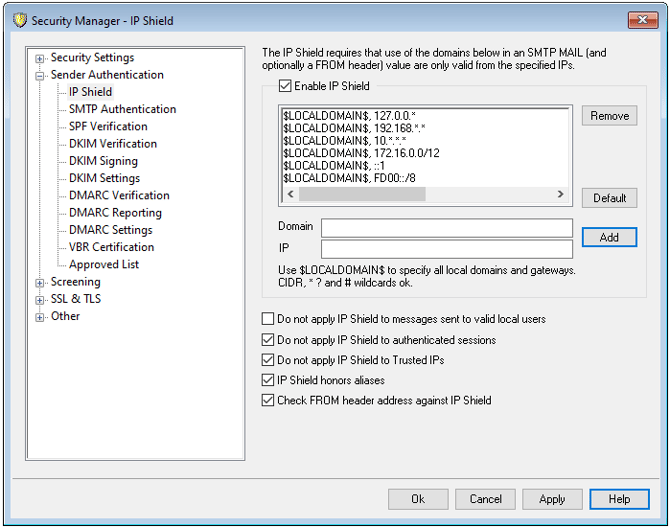Image resolution: width=670 pixels, height=527 pixels.
Task: Toggle the Enable IP Shield checkbox
Action: pos(286,87)
